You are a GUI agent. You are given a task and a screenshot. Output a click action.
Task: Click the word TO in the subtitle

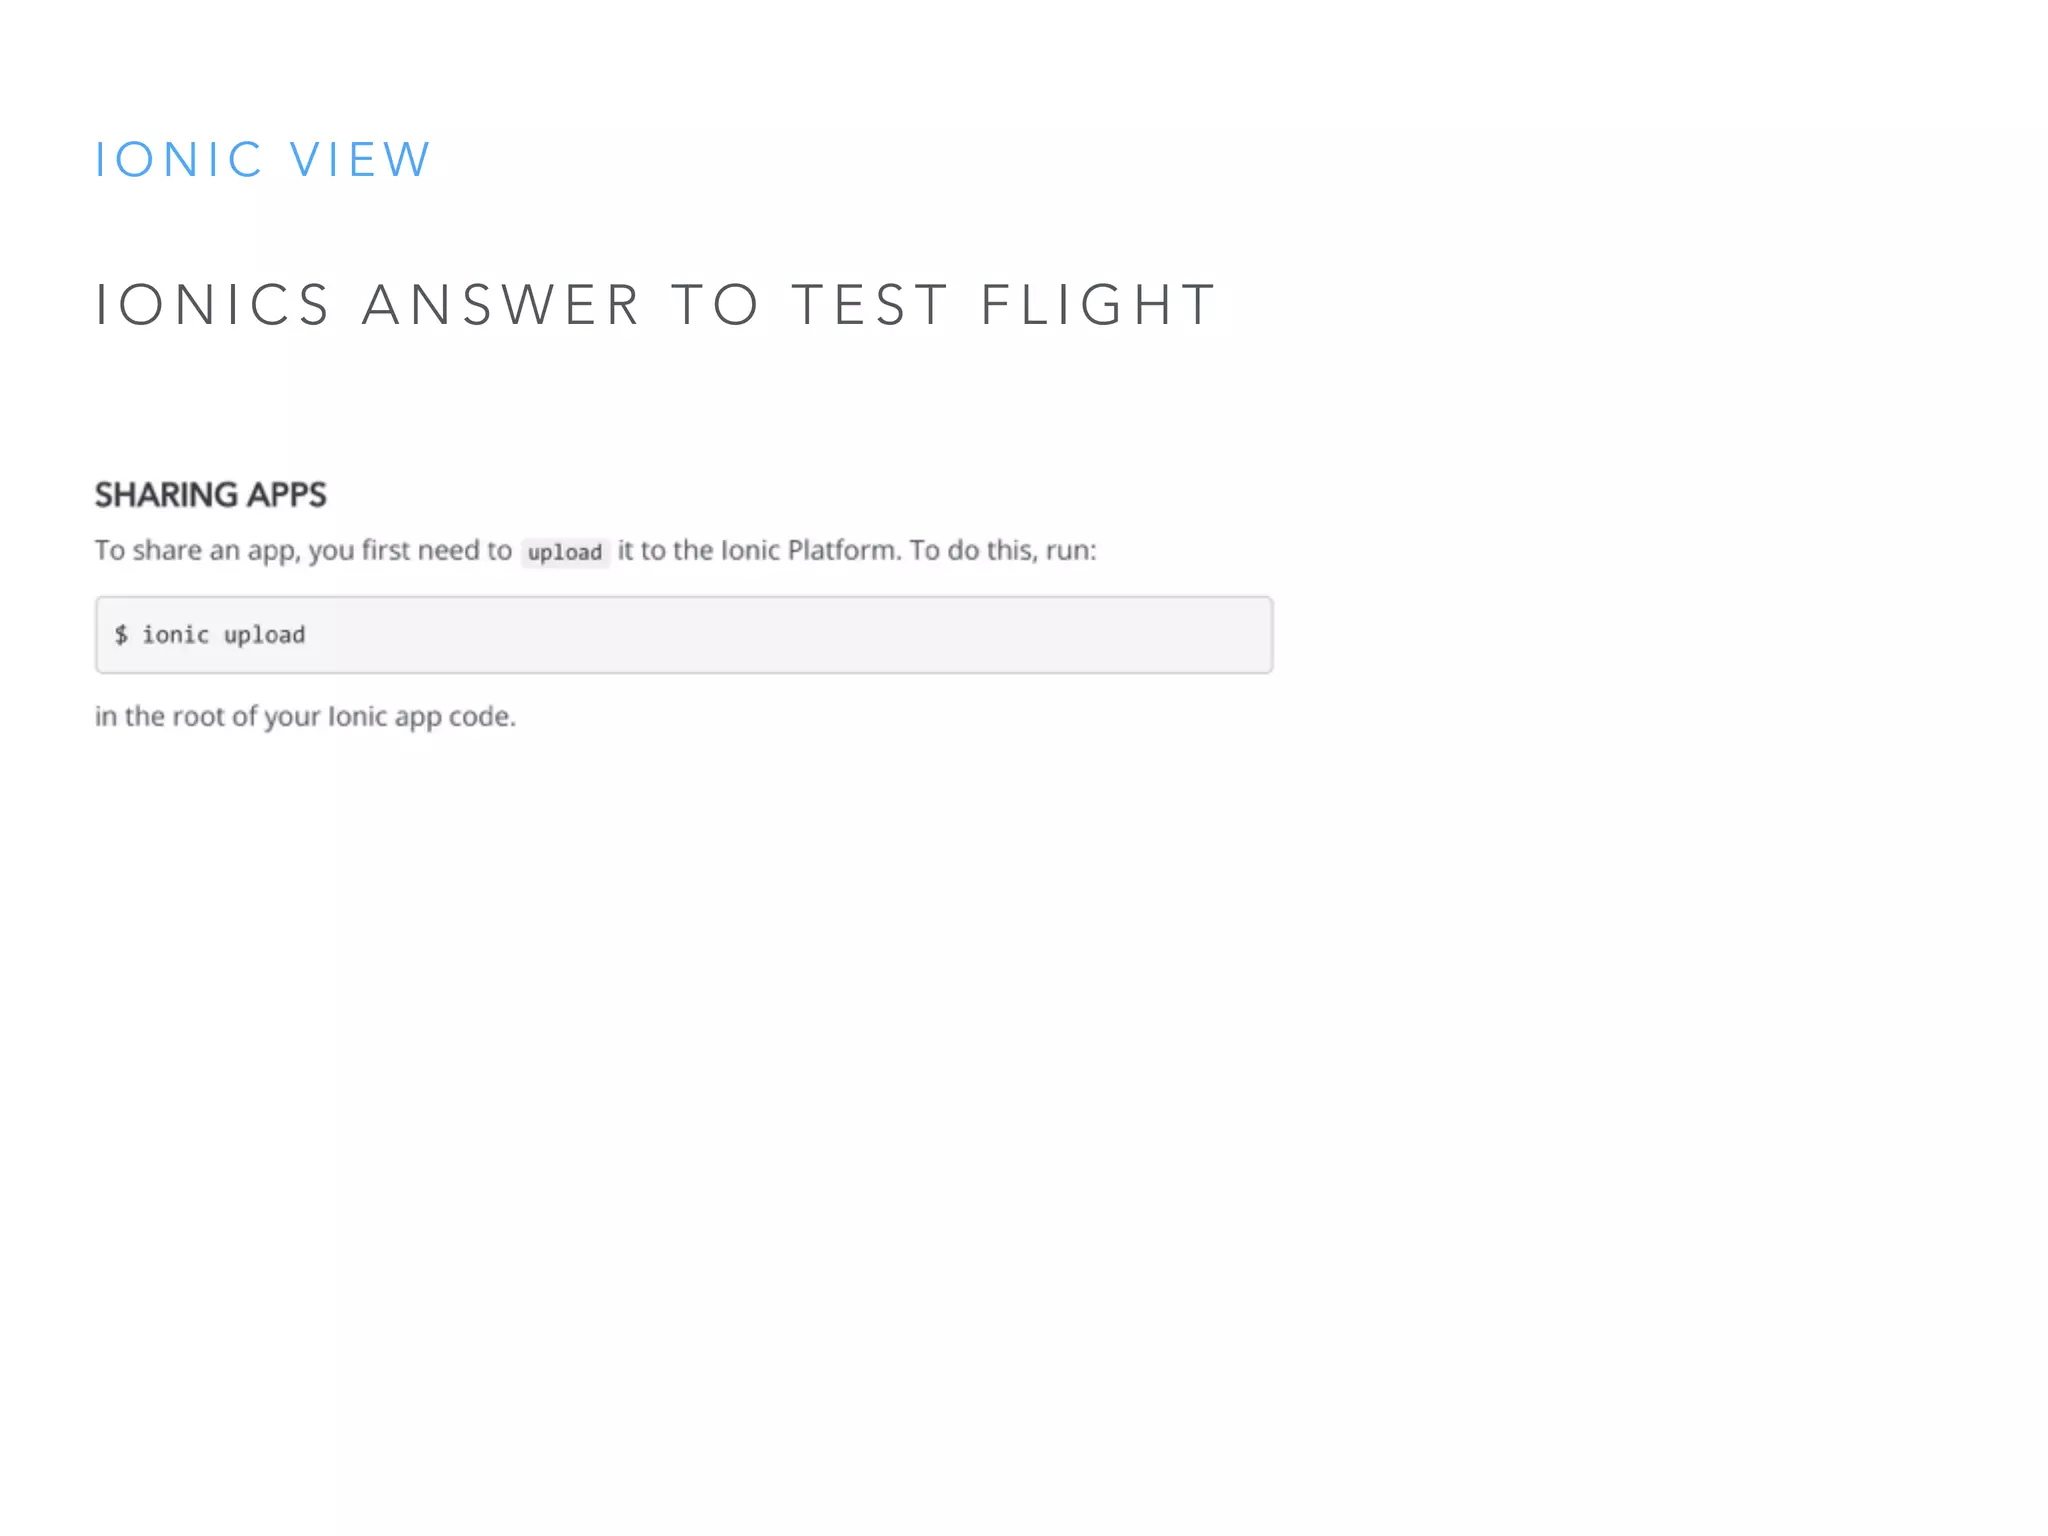click(714, 305)
